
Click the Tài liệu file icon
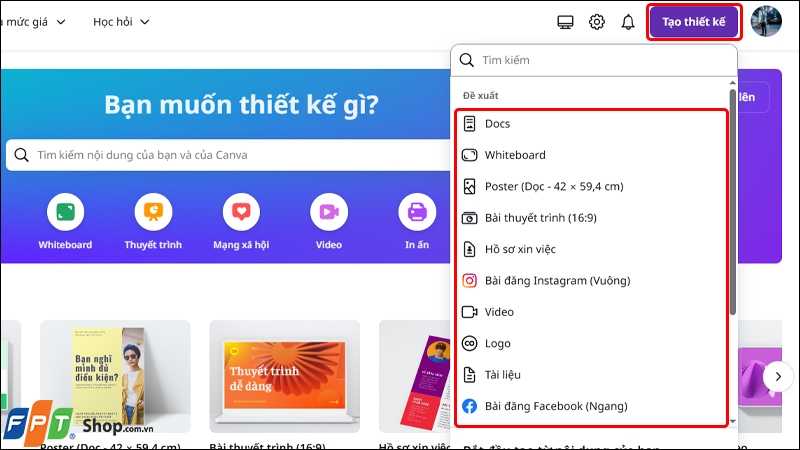[x=469, y=374]
